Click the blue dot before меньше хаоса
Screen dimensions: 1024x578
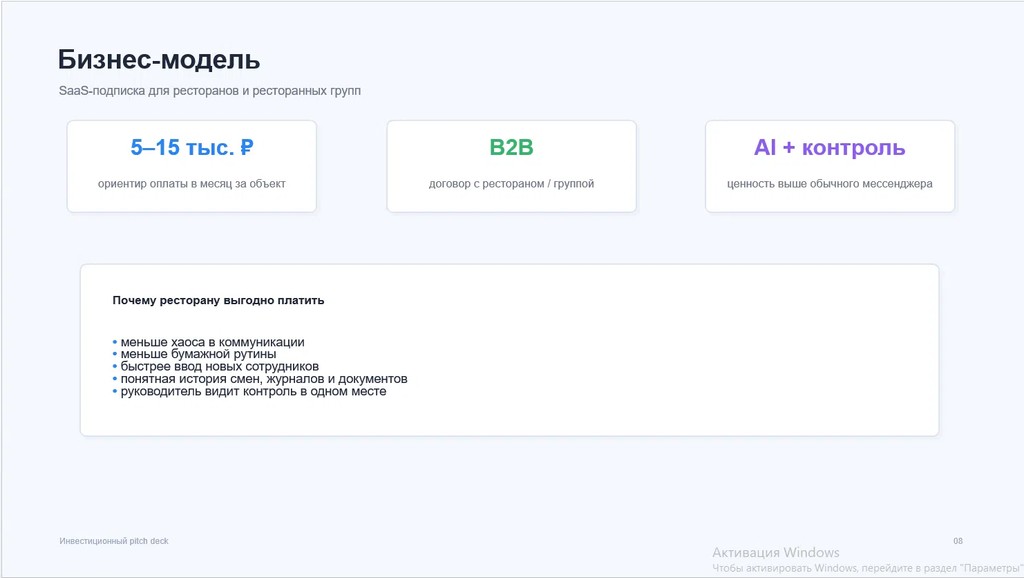click(x=115, y=342)
